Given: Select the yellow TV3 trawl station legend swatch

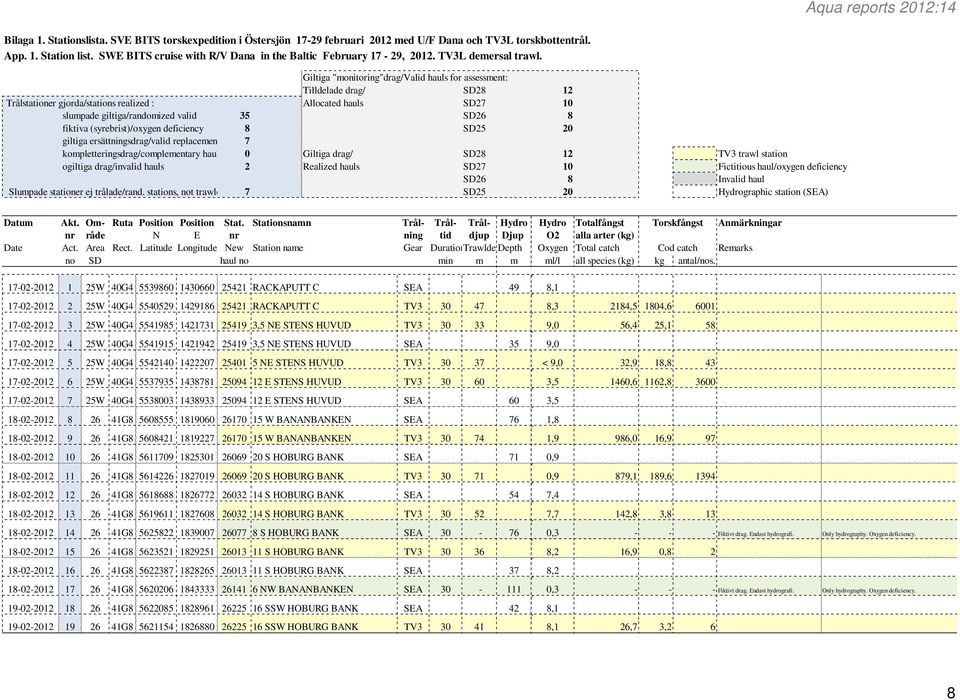Looking at the screenshot, I should click(694, 154).
